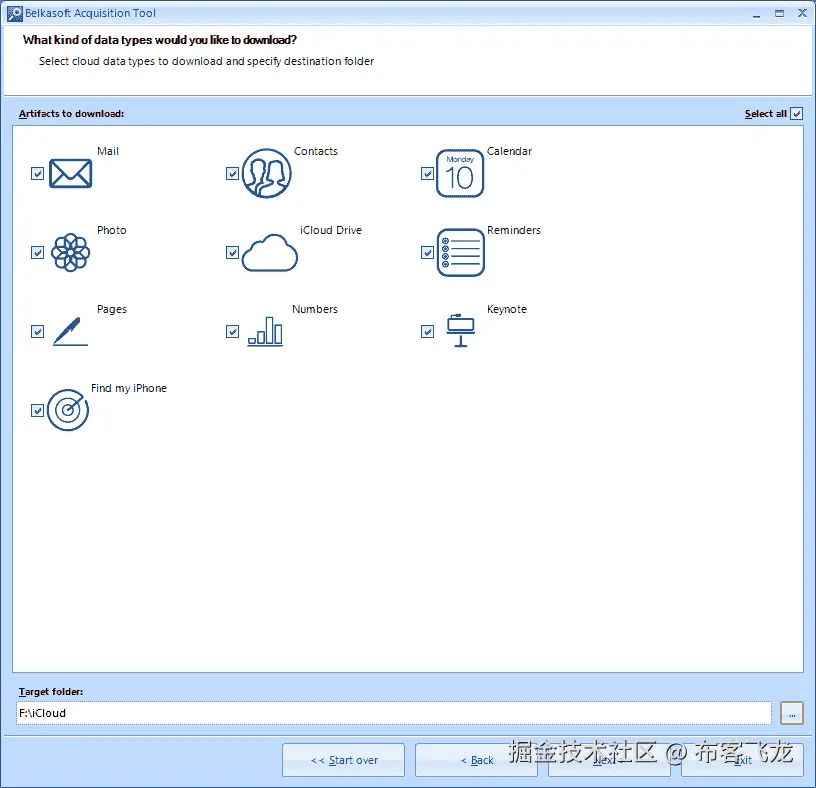Disable the Reminders checkbox

click(x=427, y=252)
